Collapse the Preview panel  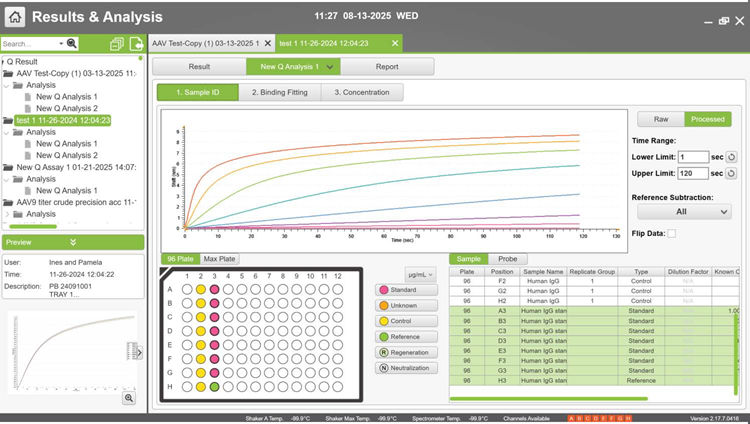73,242
